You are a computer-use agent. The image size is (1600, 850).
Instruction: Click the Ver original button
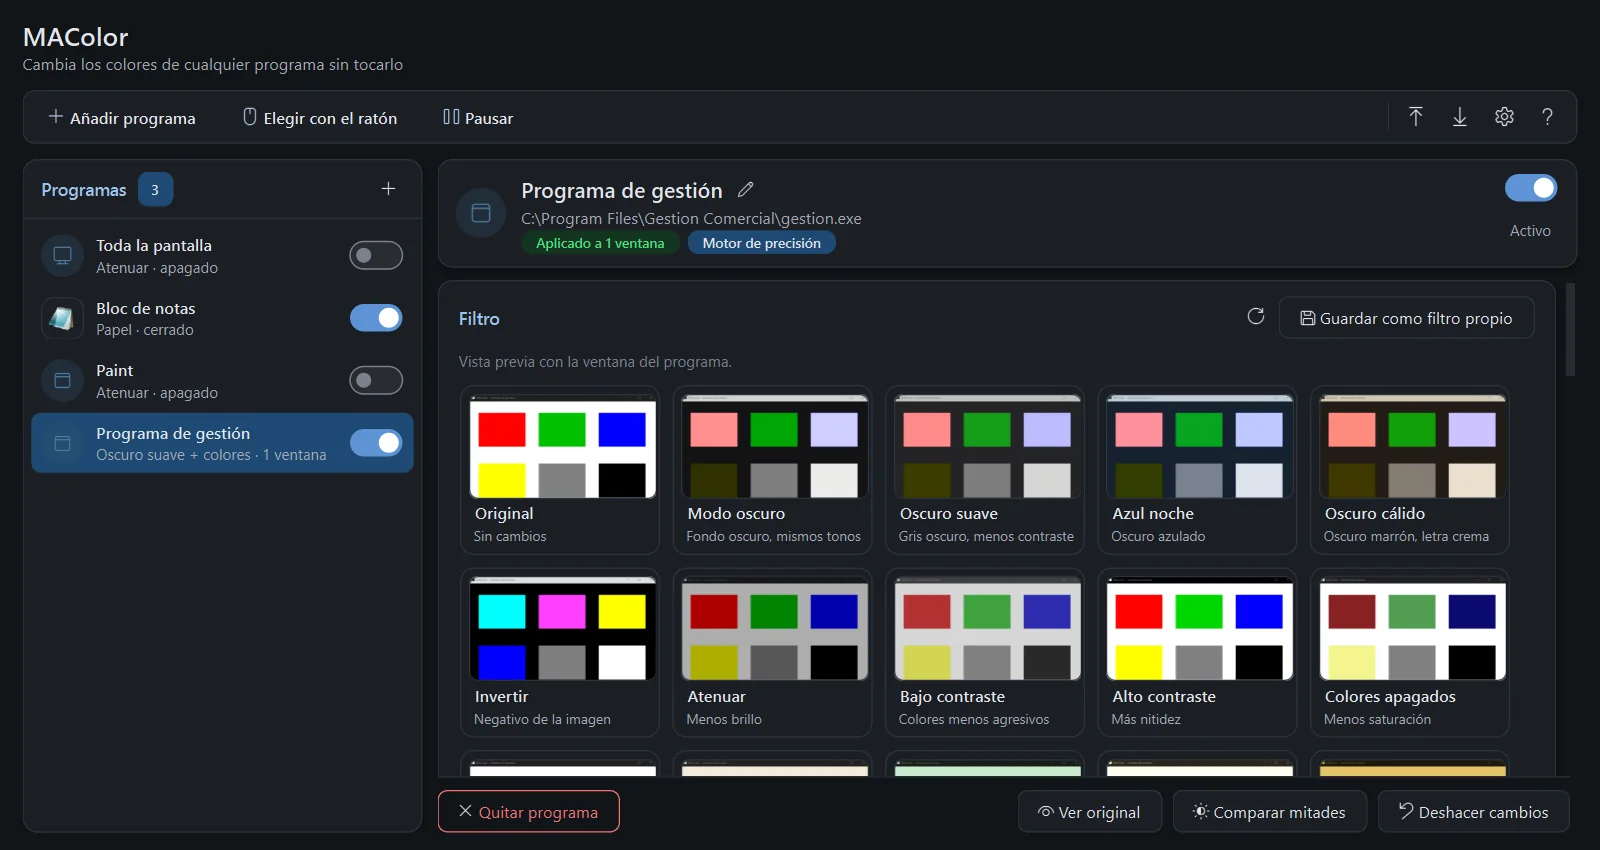click(x=1090, y=812)
